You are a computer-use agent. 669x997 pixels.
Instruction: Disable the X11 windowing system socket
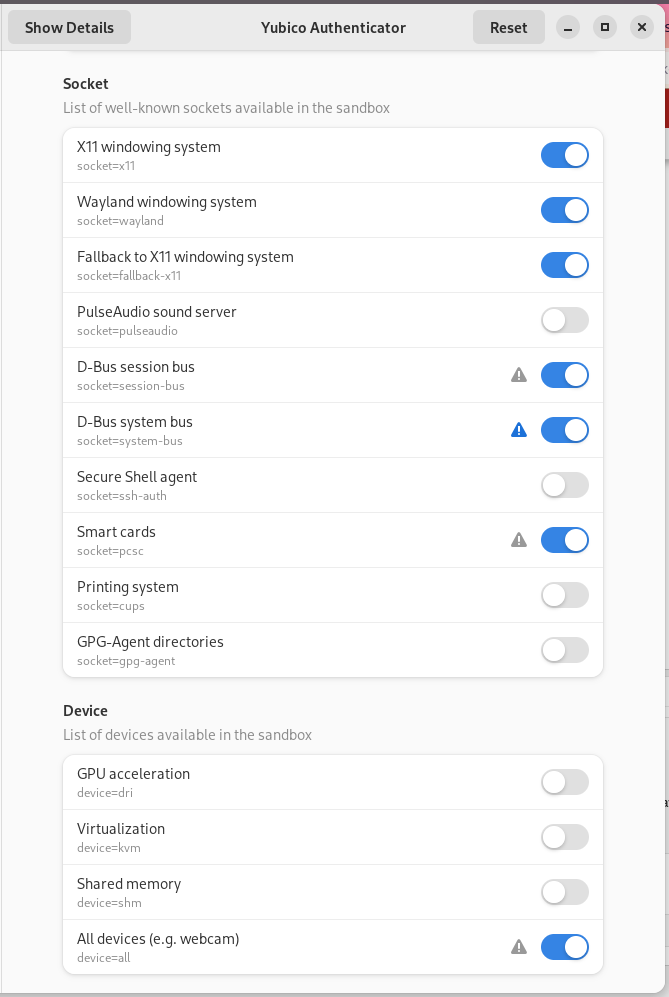tap(564, 155)
